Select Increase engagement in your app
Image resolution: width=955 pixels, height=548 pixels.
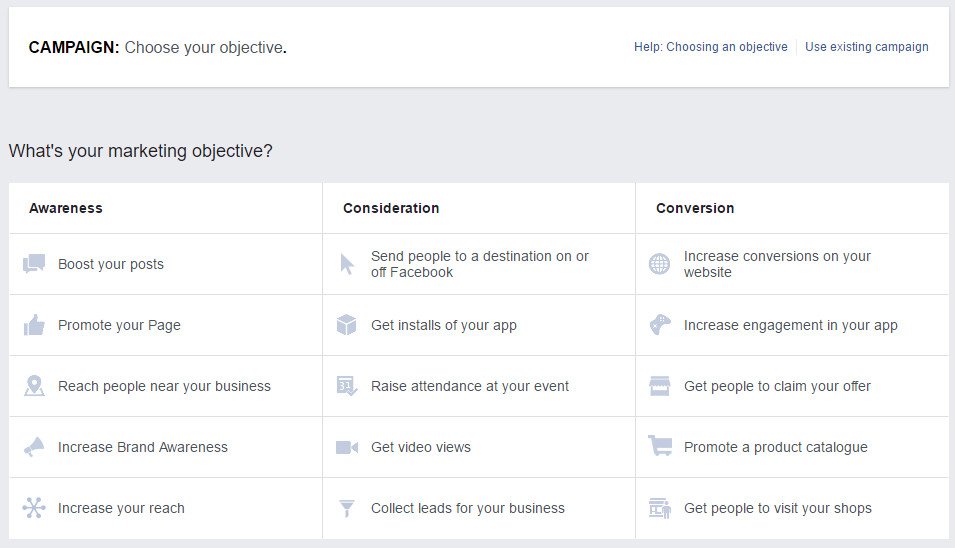pyautogui.click(x=792, y=325)
